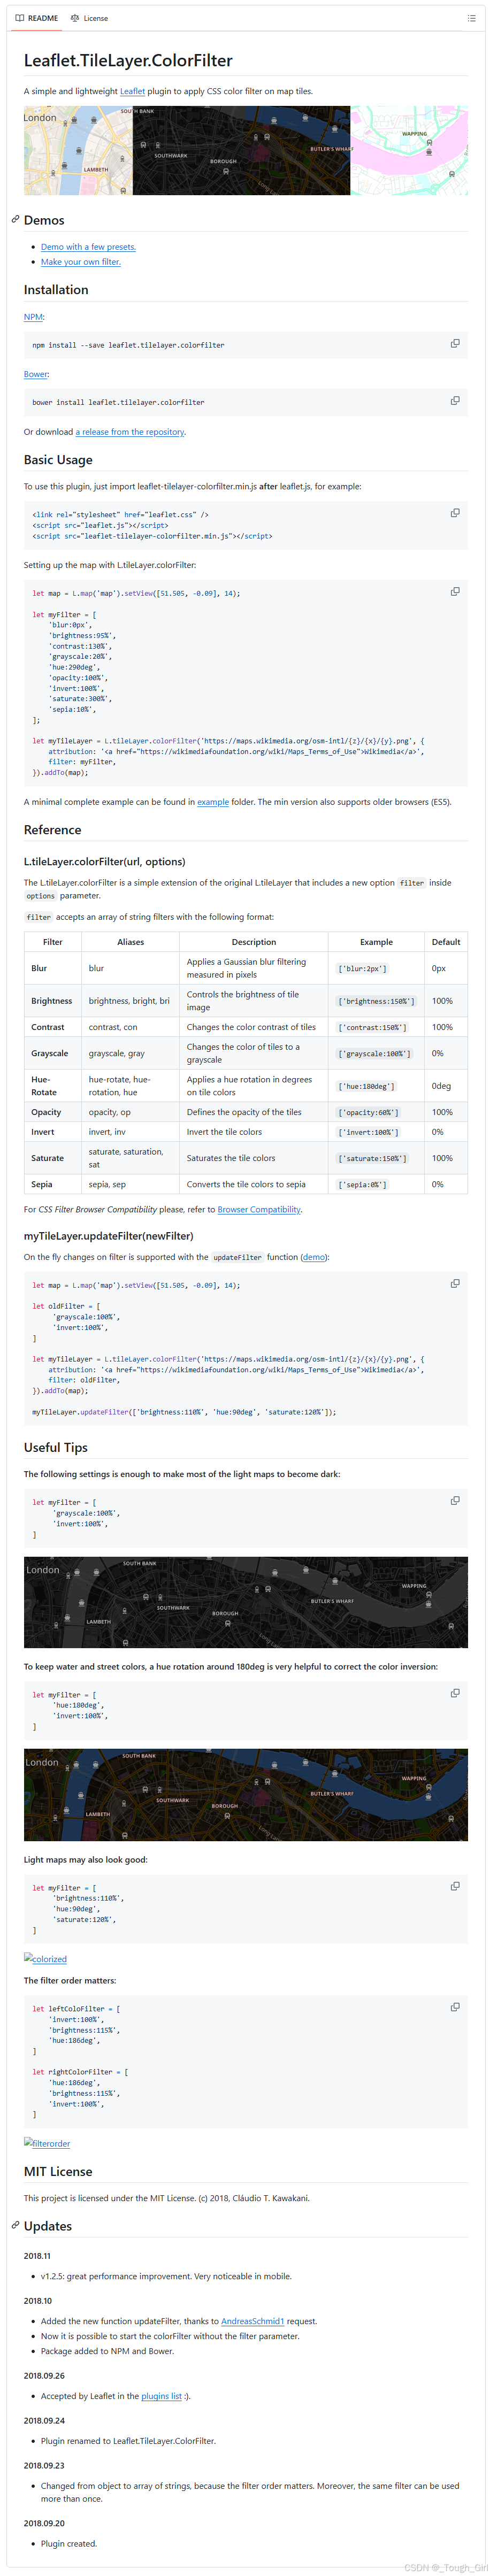Copy the brightness hue saturate filter code

pos(455,1886)
